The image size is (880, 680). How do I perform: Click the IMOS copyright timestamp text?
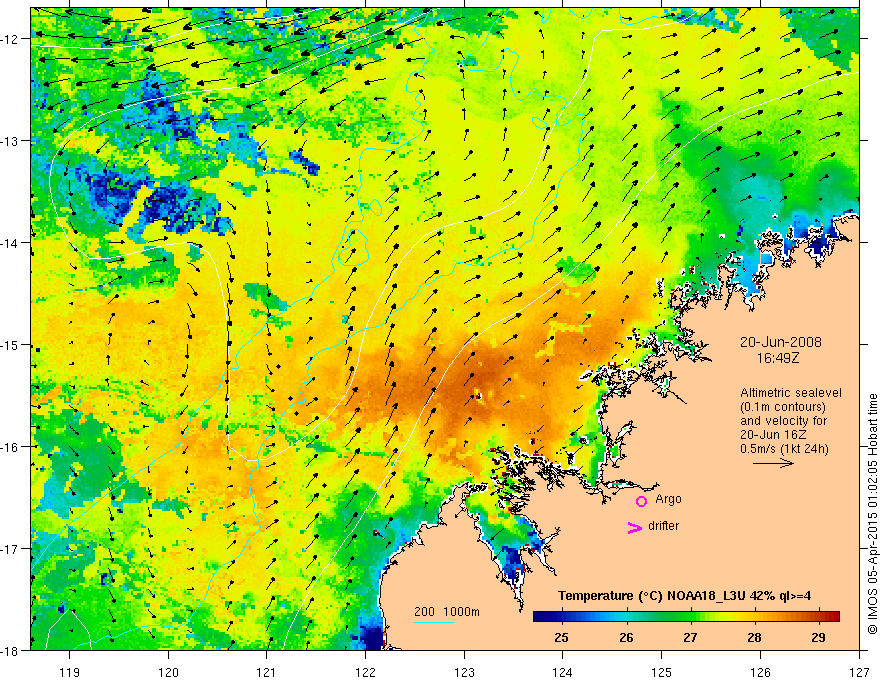[872, 514]
